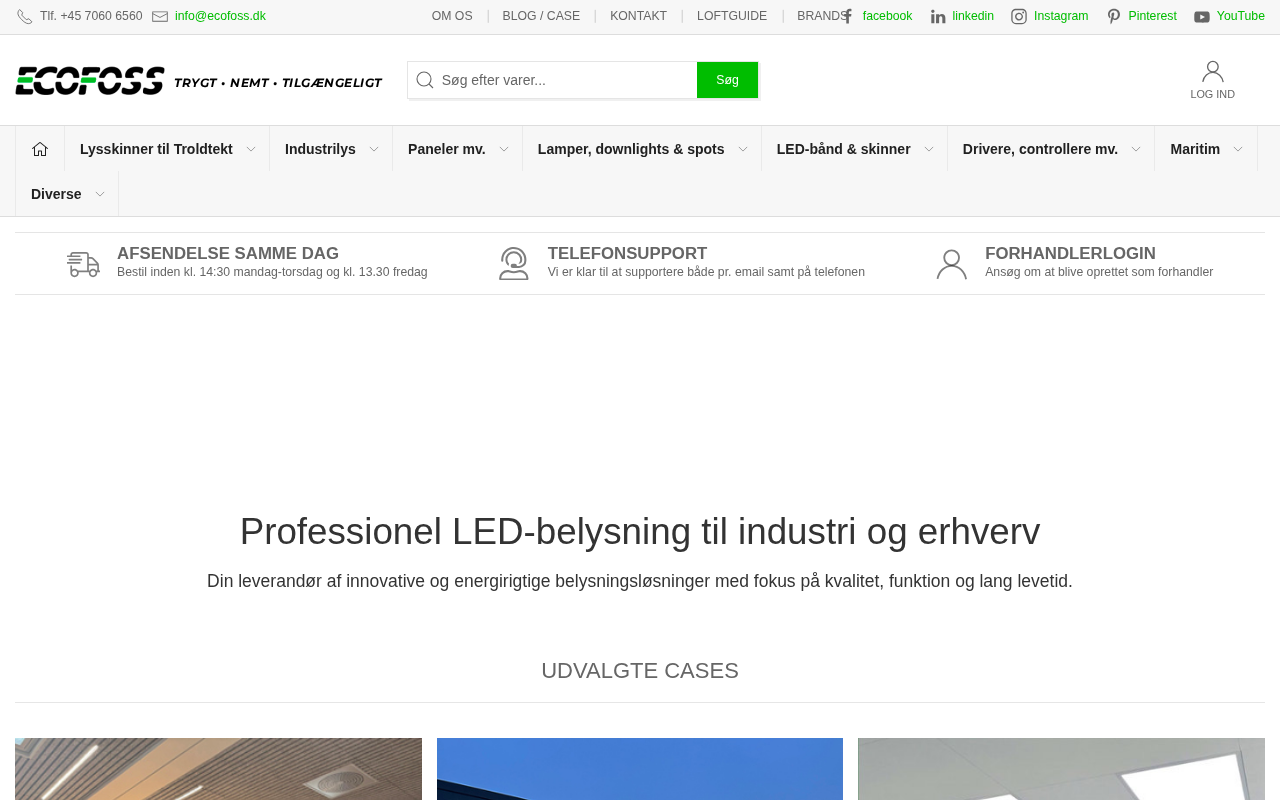This screenshot has width=1280, height=800.
Task: Go to the KONTAKT page
Action: pyautogui.click(x=638, y=16)
